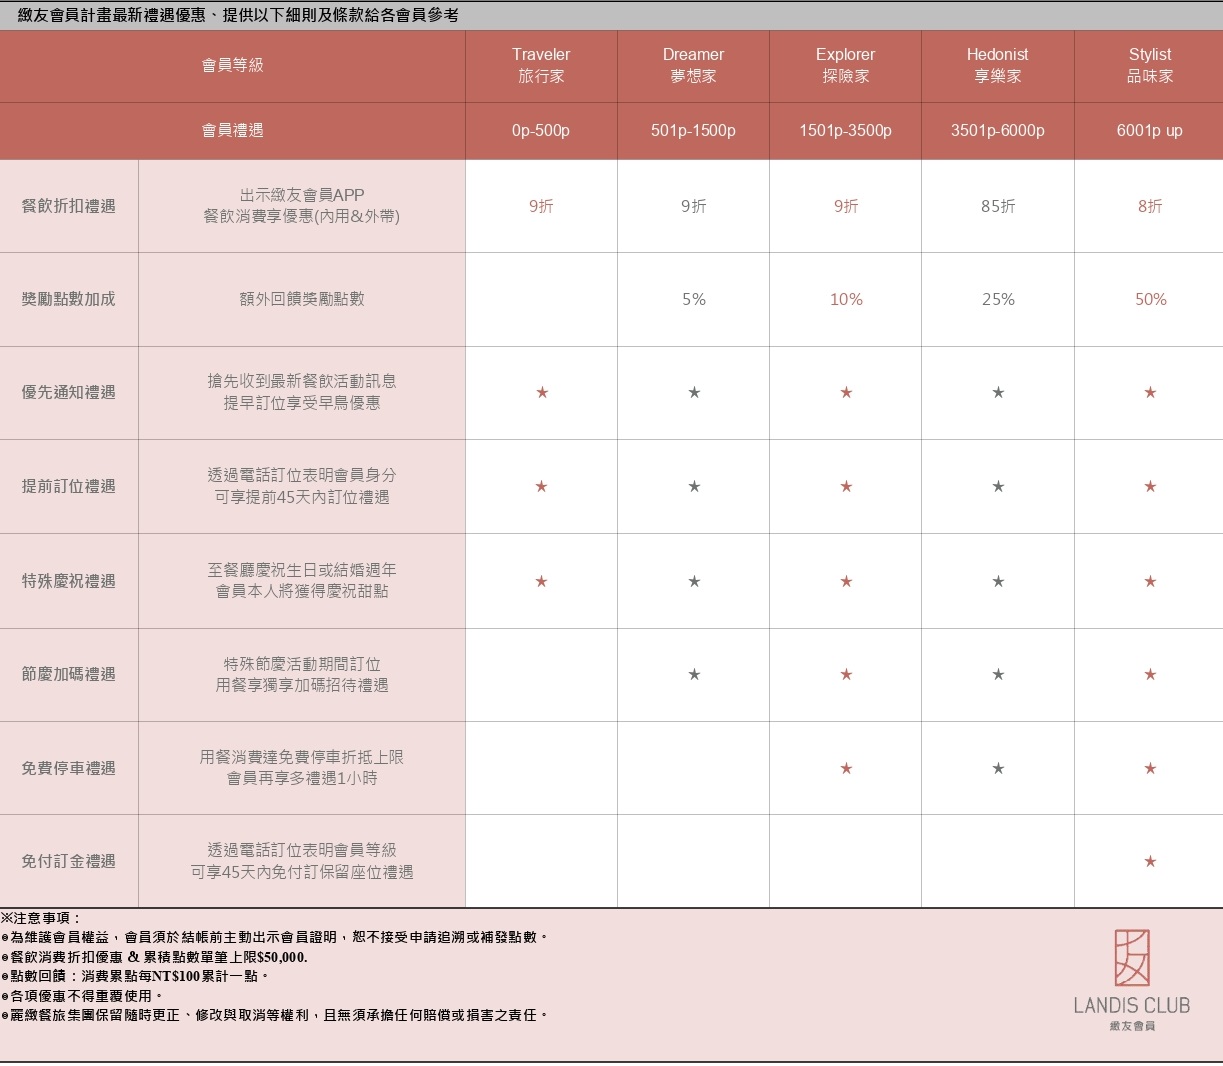Click the Stylist 品味家 column header
Viewport: 1223px width, 1066px height.
[1150, 65]
